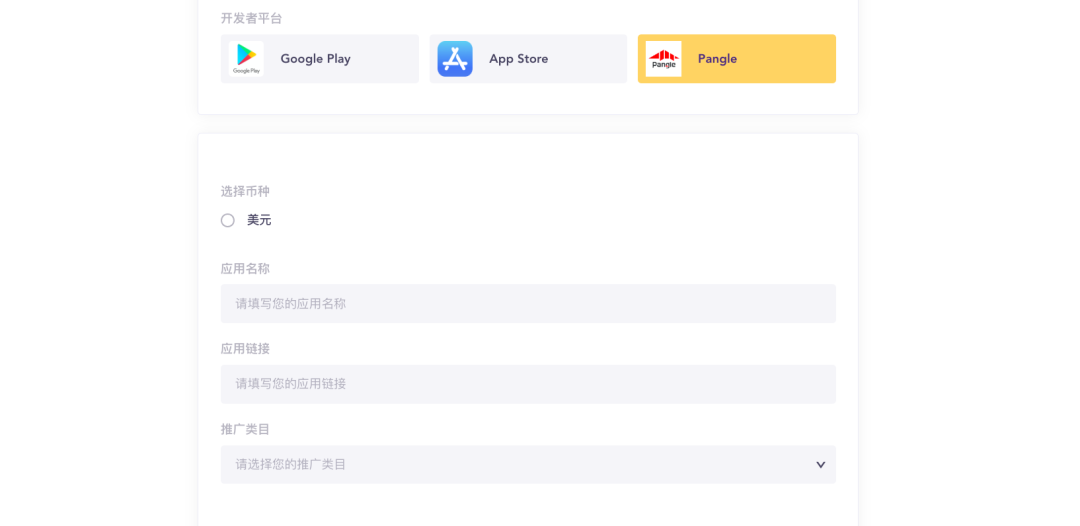Click the Pangle logo icon
Viewport: 1080px width, 526px height.
[663, 59]
